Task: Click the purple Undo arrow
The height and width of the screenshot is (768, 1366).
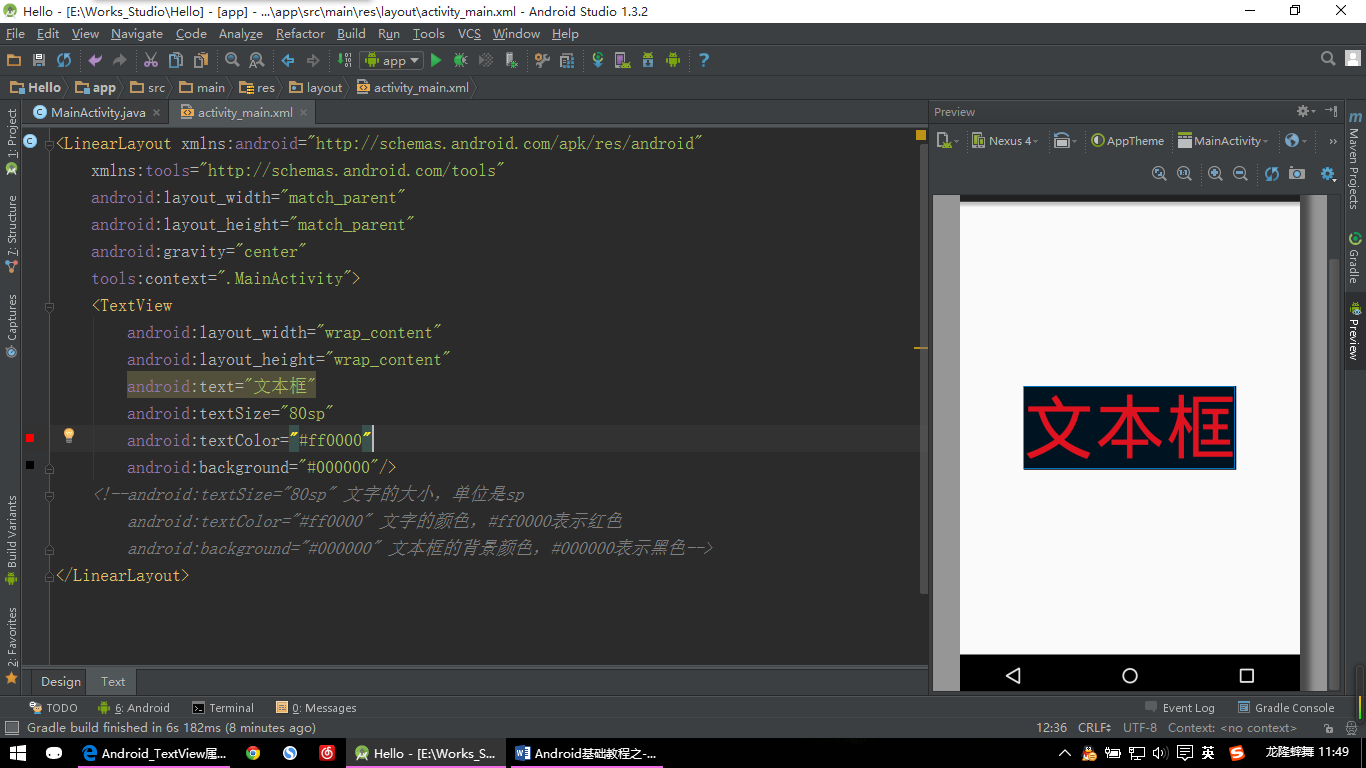Action: (95, 60)
